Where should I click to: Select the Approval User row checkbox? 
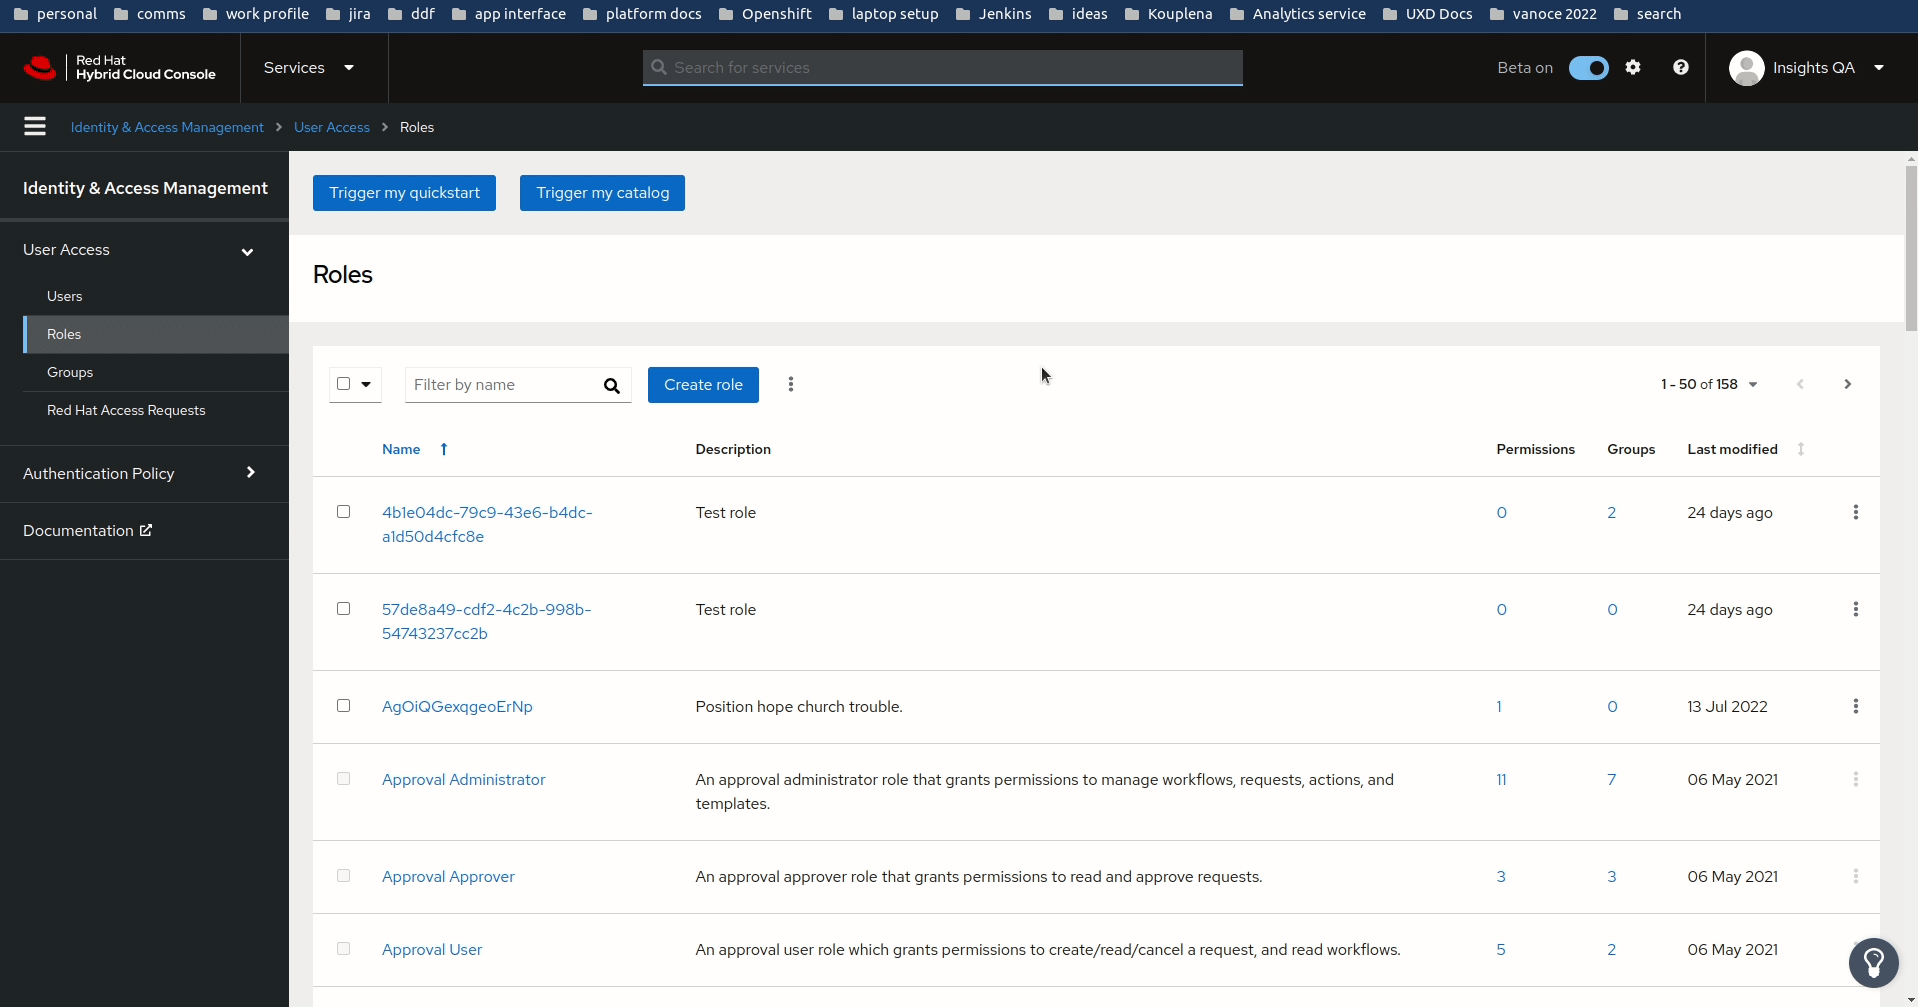click(344, 949)
